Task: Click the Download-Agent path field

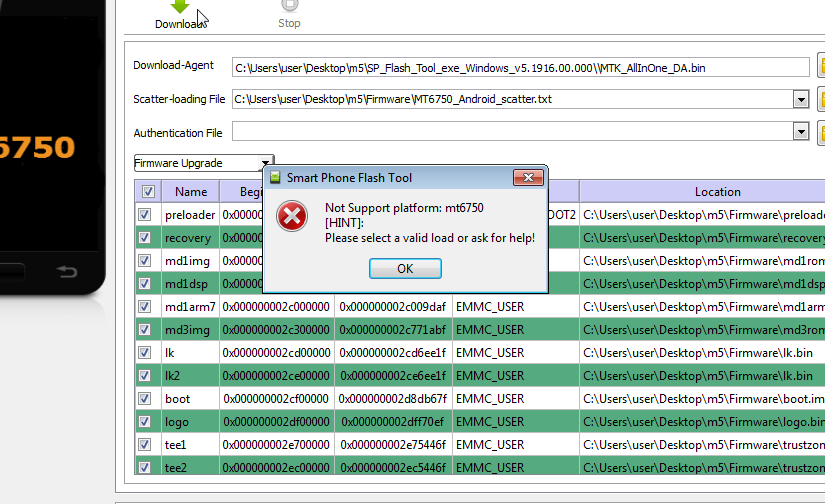Action: (520, 67)
